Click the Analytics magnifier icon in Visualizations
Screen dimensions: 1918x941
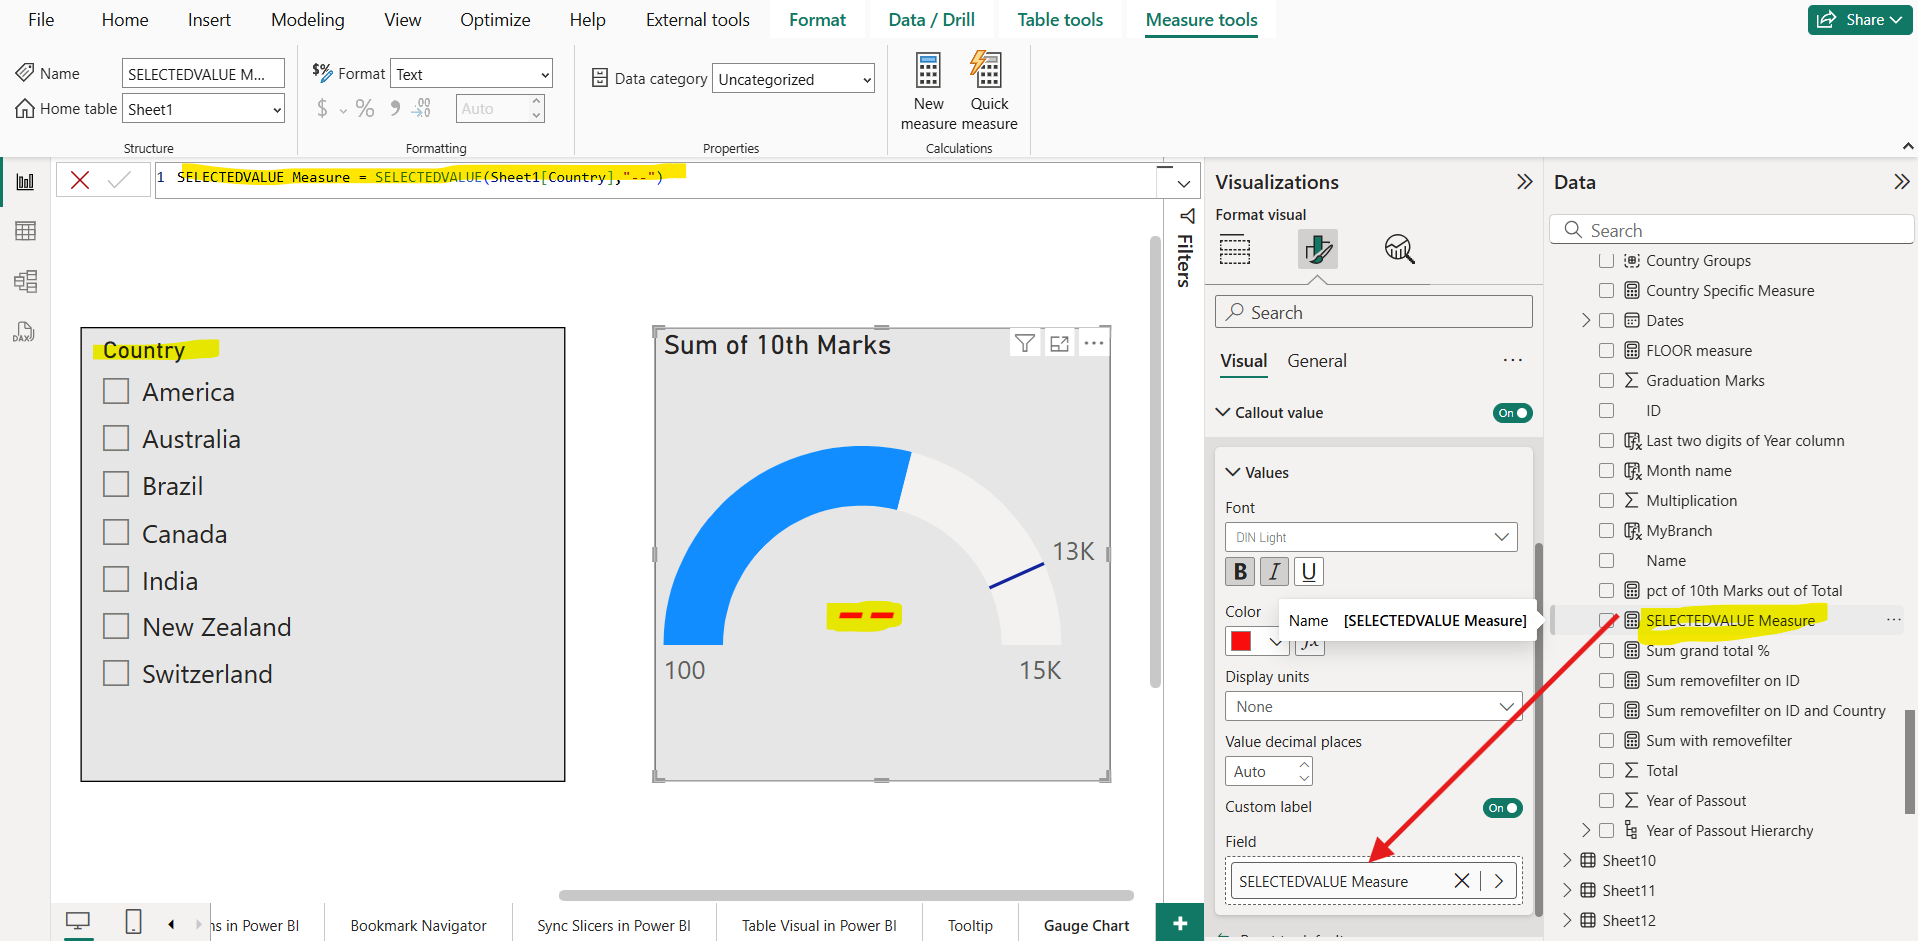(1399, 249)
